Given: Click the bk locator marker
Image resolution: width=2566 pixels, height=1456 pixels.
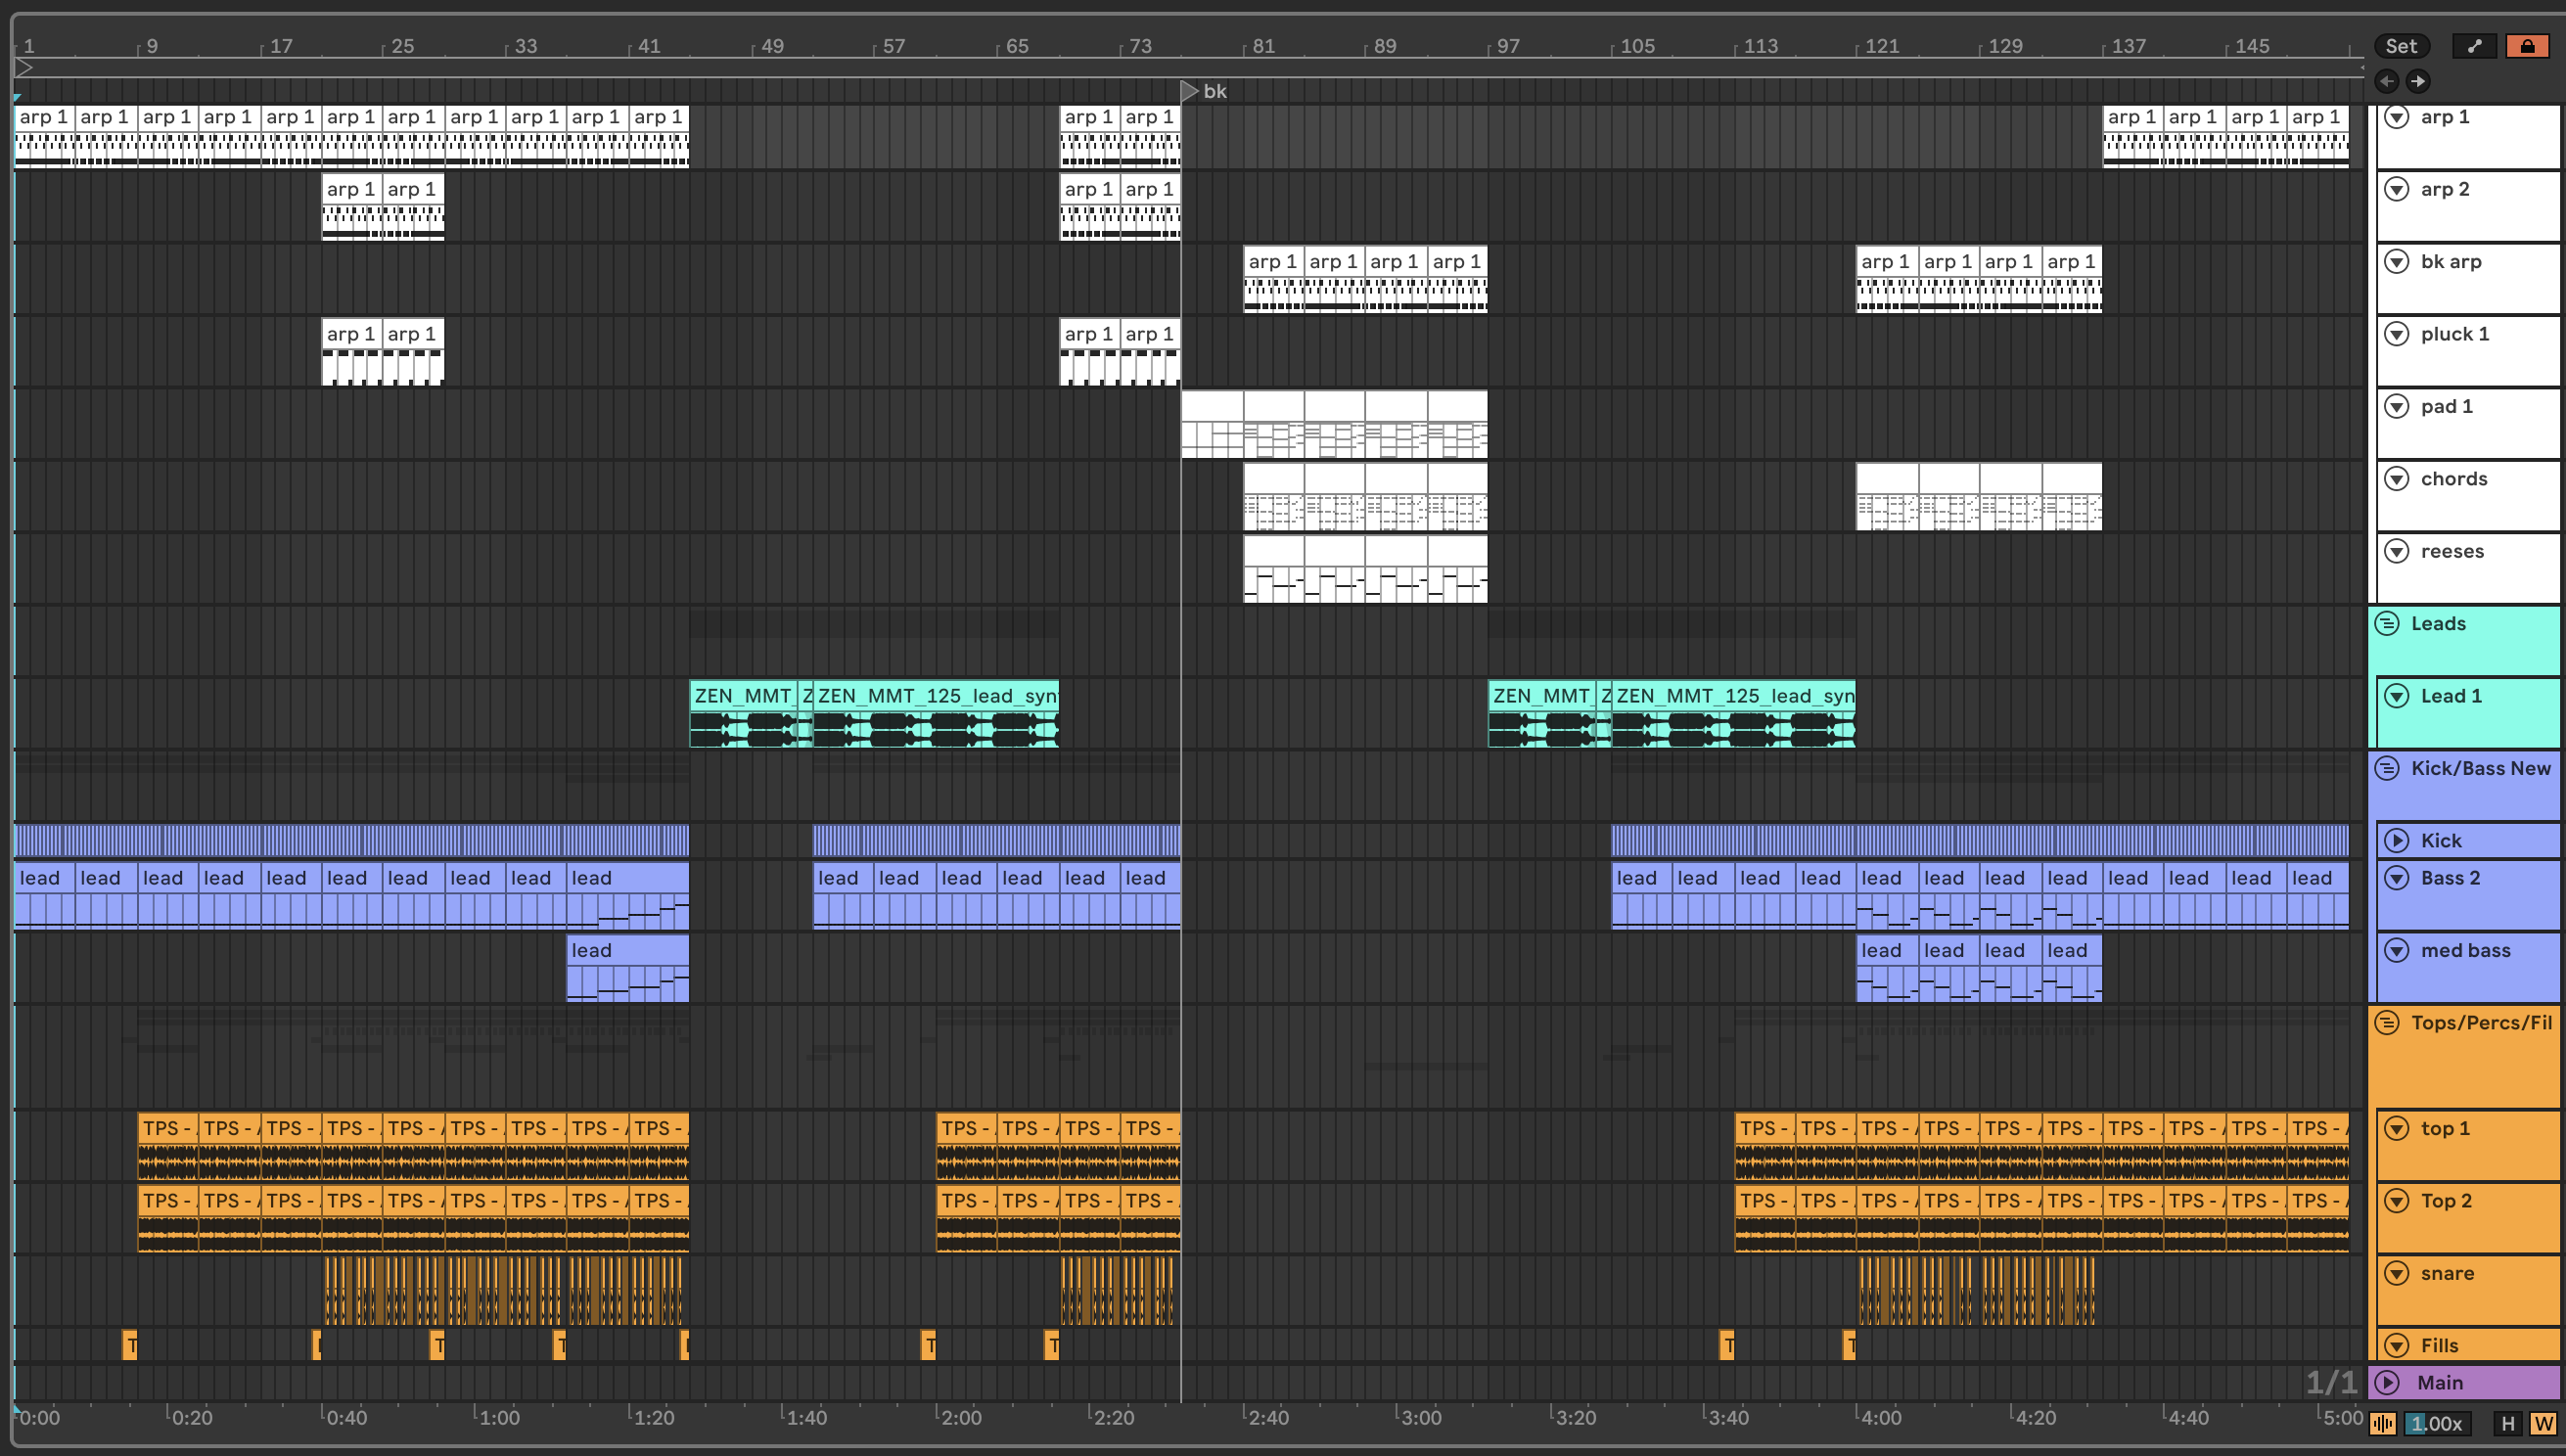Looking at the screenshot, I should (x=1190, y=91).
